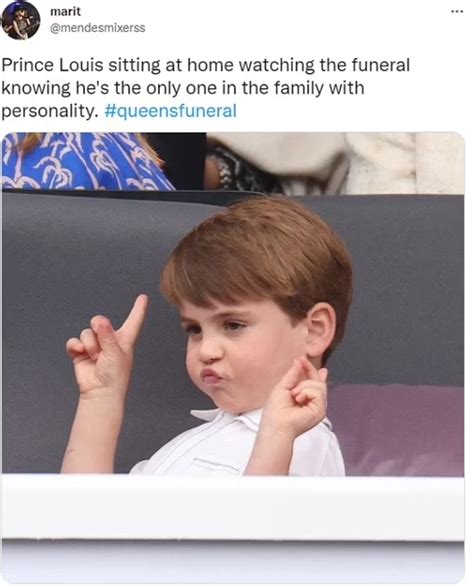Follow the #queensfuneral hashtag link
Image resolution: width=474 pixels, height=588 pixels.
tap(171, 111)
